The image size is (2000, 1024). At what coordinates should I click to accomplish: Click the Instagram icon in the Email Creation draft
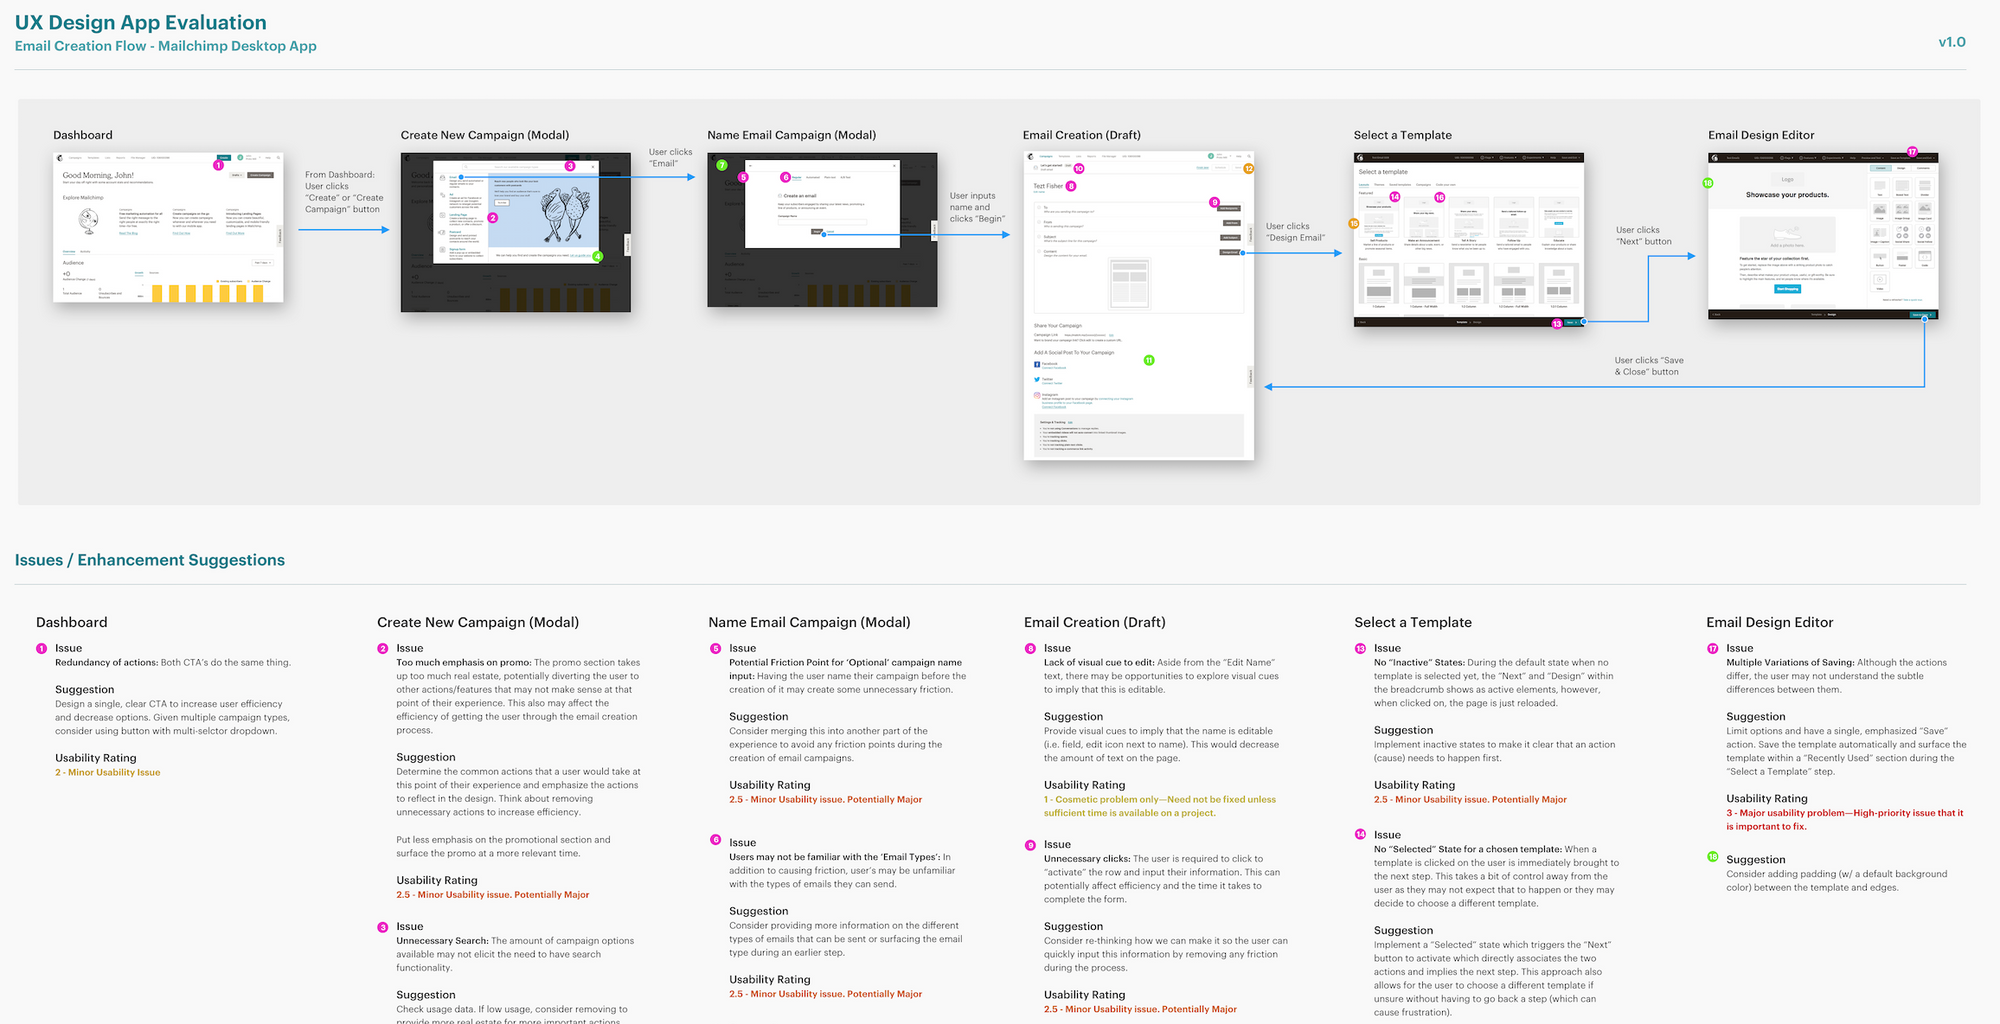[x=1037, y=395]
